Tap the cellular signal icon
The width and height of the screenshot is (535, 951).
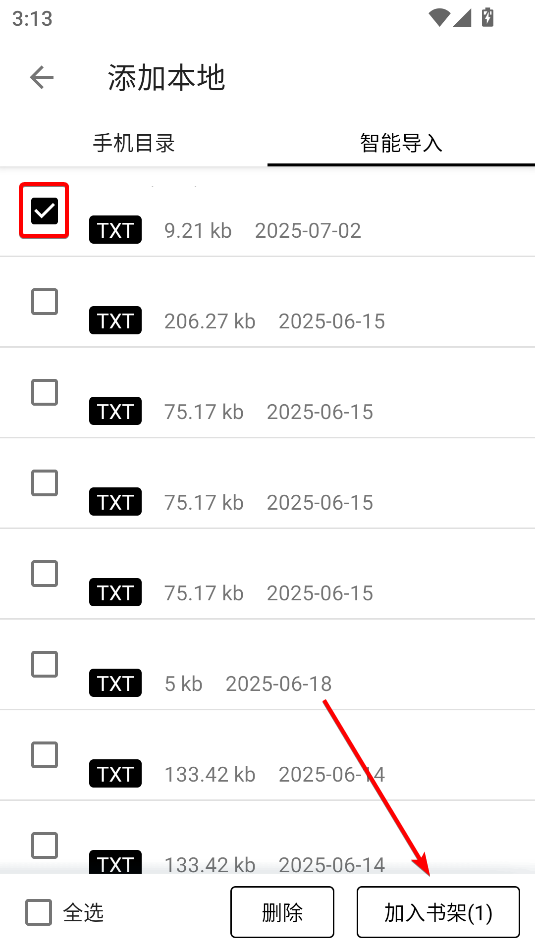tap(462, 18)
